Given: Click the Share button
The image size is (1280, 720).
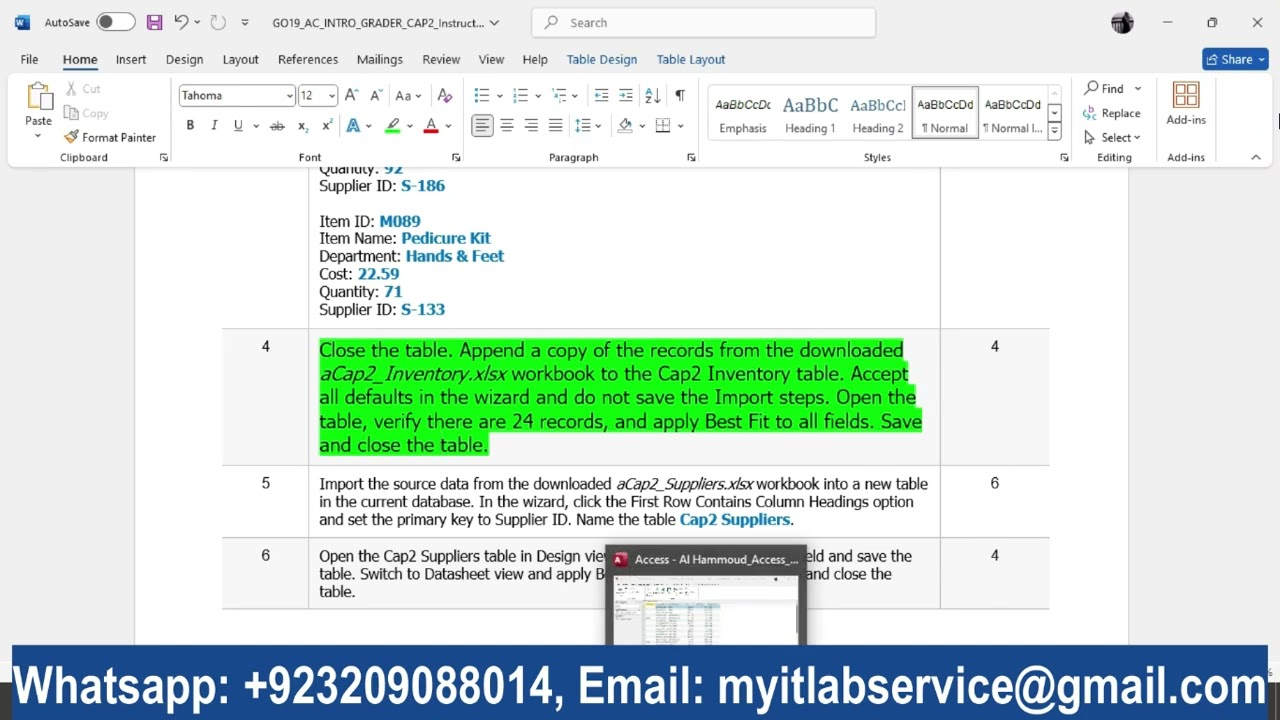Looking at the screenshot, I should 1235,59.
